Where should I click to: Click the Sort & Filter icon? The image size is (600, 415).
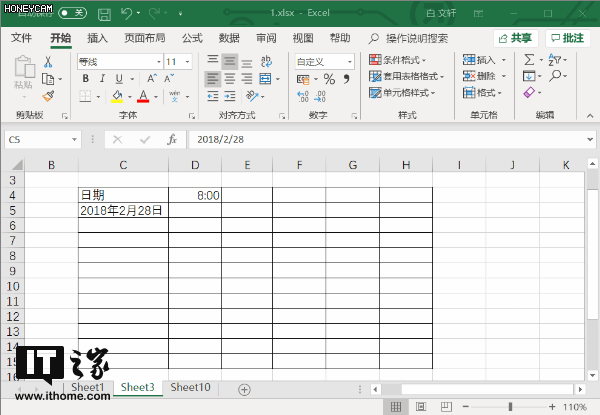tap(555, 60)
